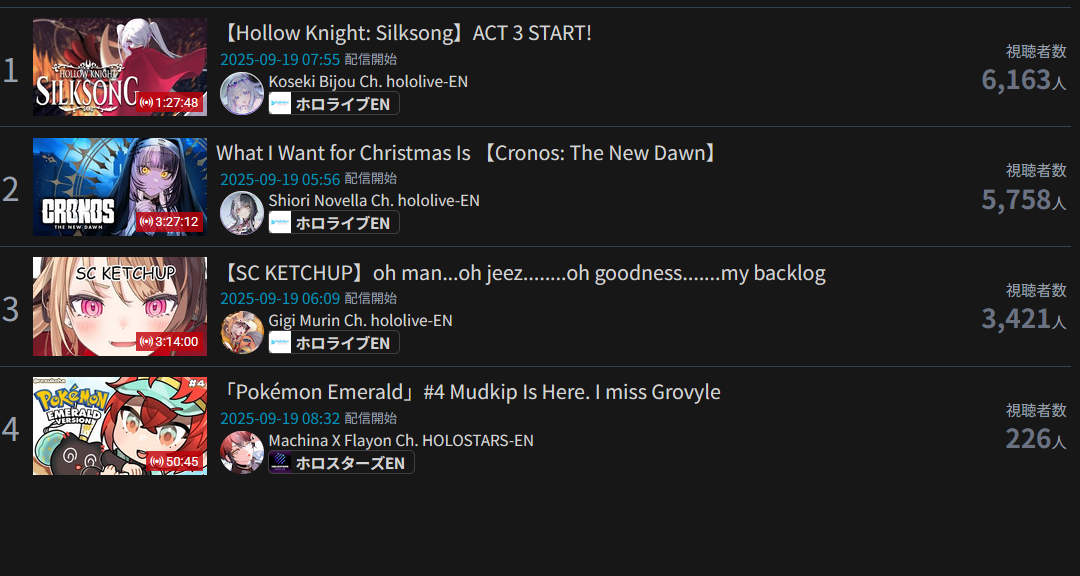Click the ホロライブEN tag under Gigi Murin

point(334,342)
